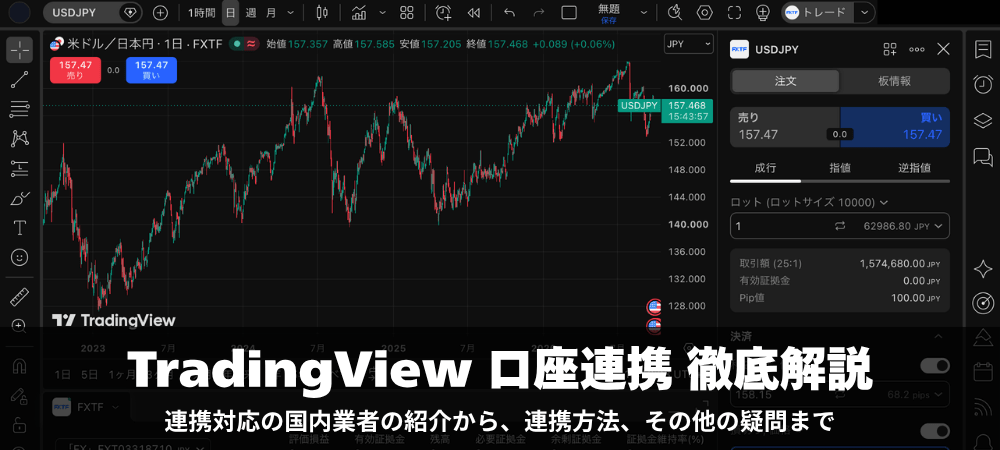Close the USDJPY order panel
1000x450 pixels.
[x=943, y=49]
